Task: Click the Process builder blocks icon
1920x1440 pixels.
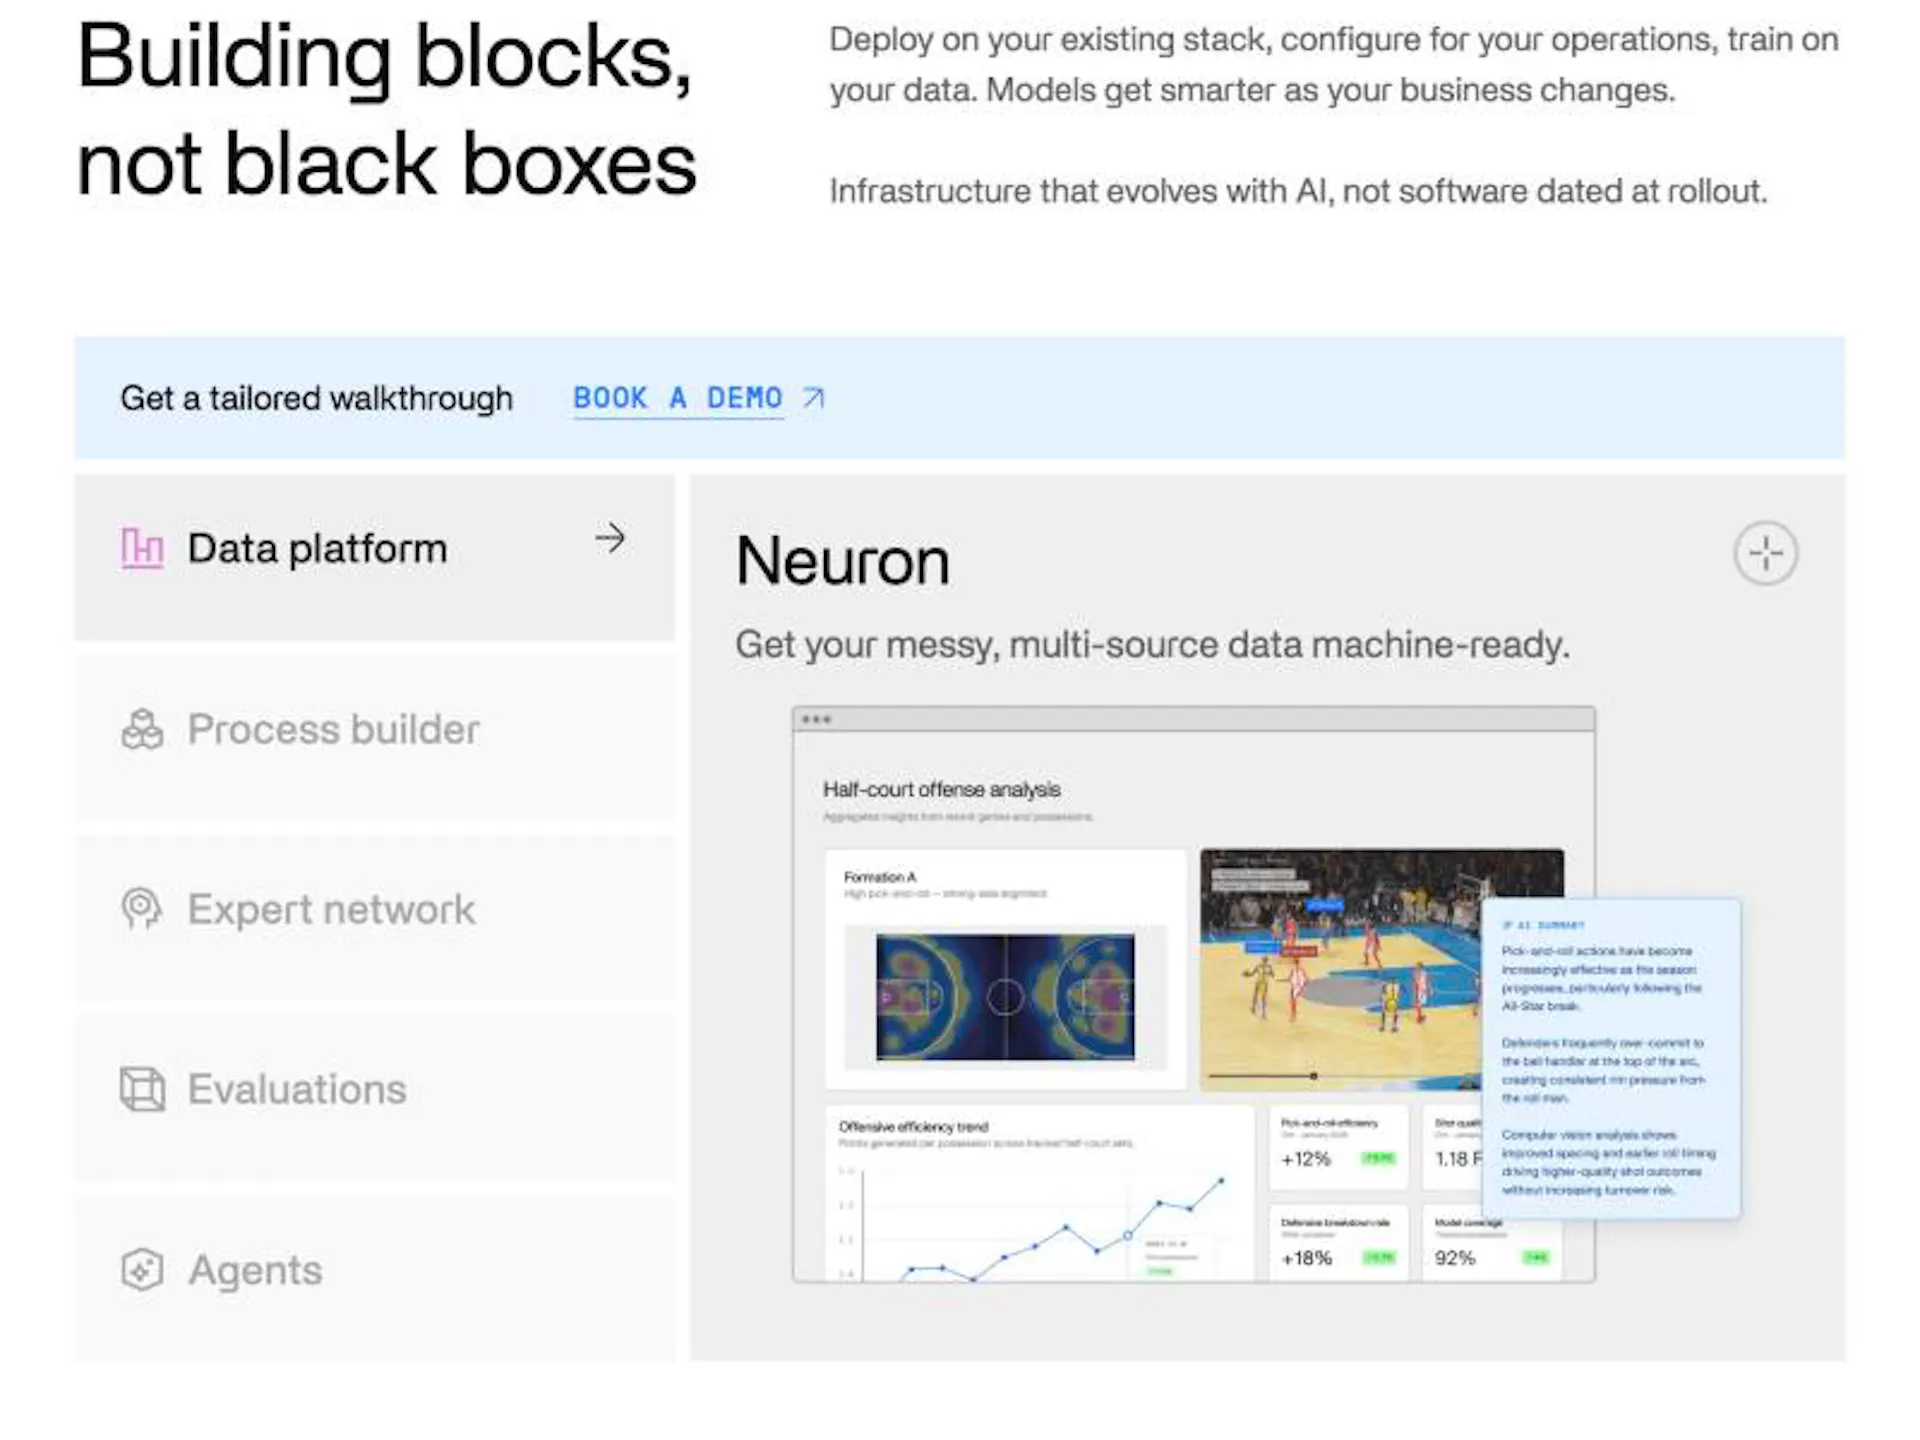Action: (142, 729)
